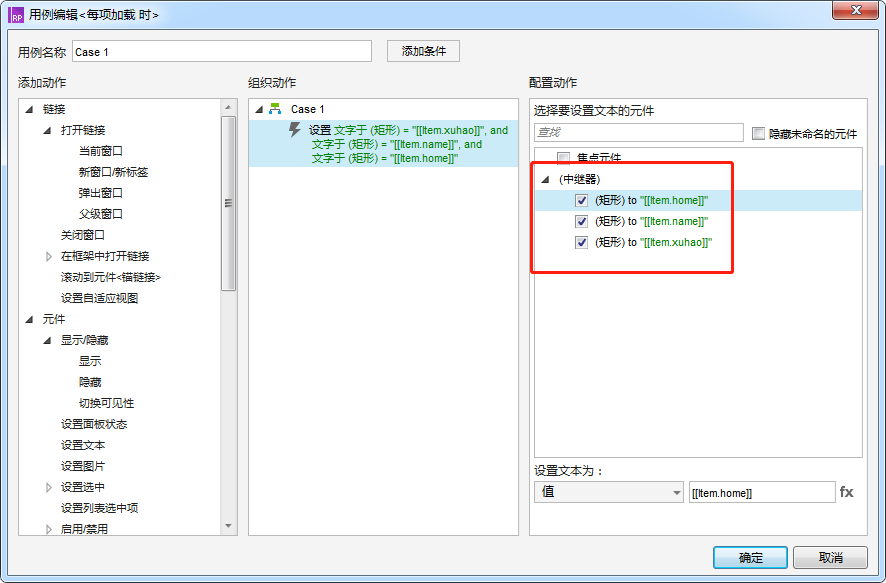
Task: Collapse the 链接 category
Action: [29, 109]
